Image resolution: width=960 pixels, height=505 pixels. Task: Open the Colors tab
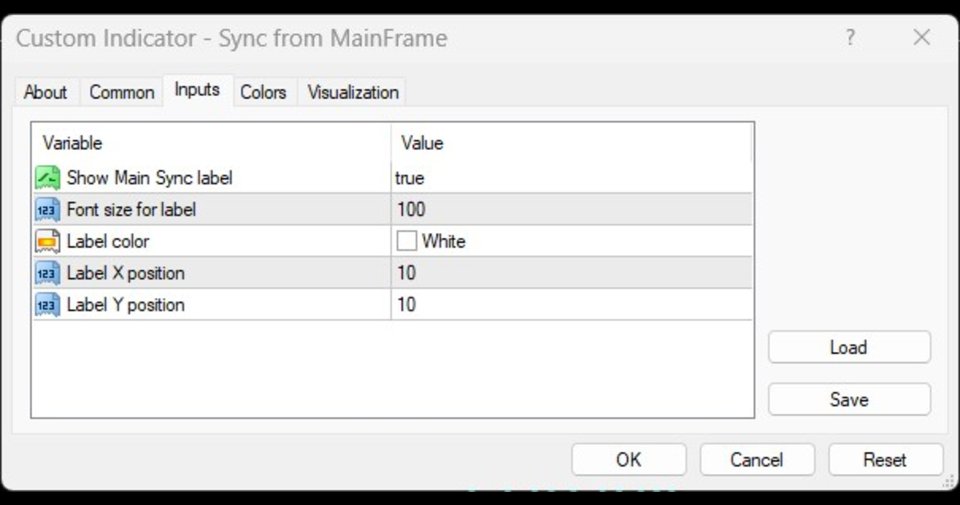[263, 92]
